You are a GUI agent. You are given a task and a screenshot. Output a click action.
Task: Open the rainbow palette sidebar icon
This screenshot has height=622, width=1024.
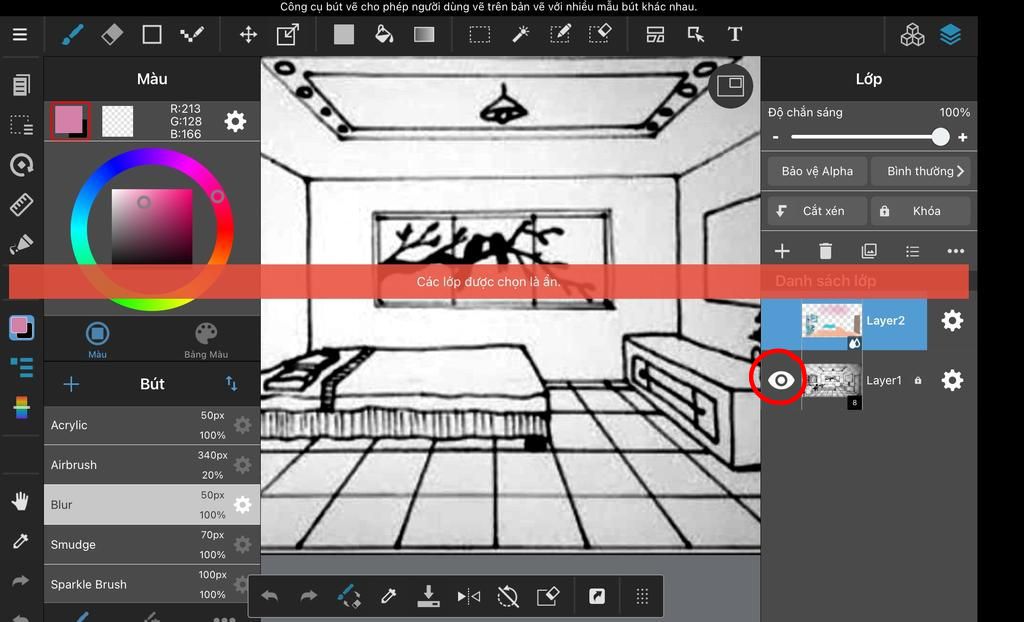coord(21,407)
